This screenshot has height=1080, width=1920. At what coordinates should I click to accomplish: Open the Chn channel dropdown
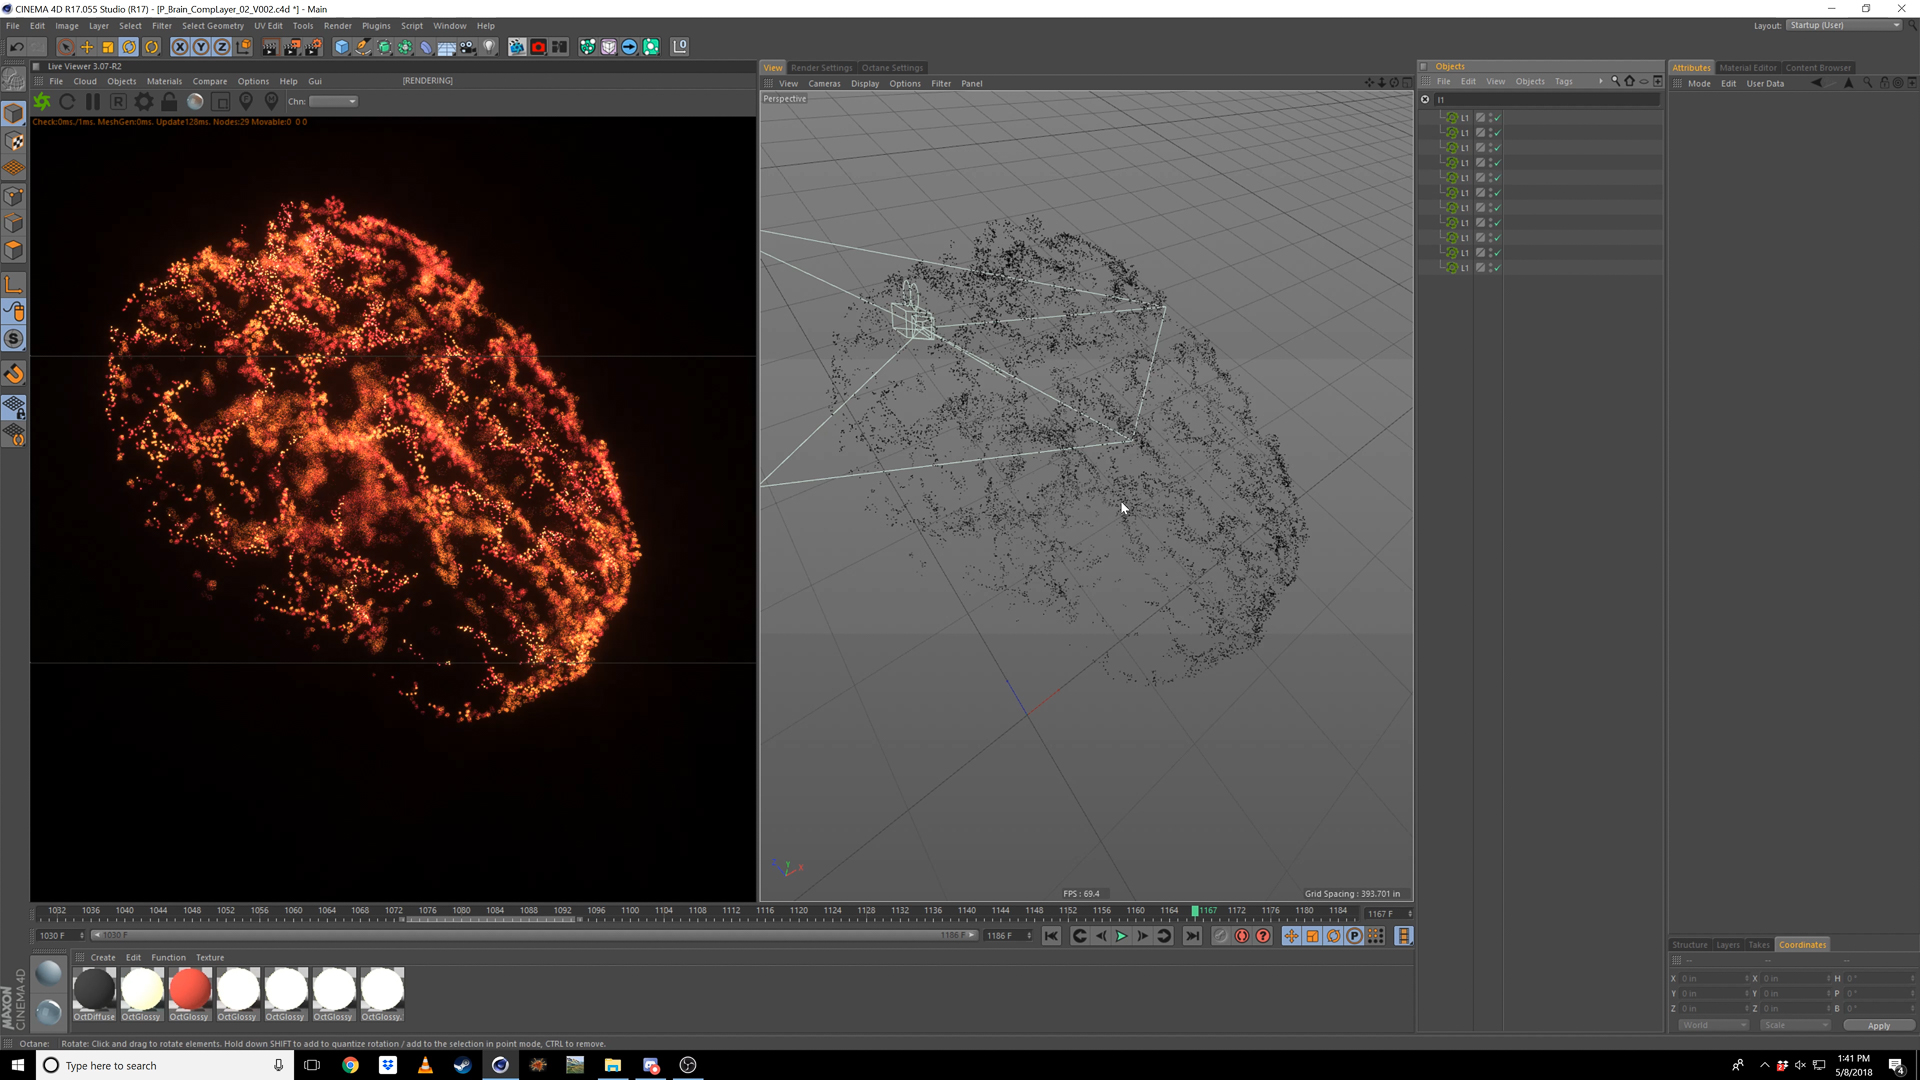(x=333, y=102)
